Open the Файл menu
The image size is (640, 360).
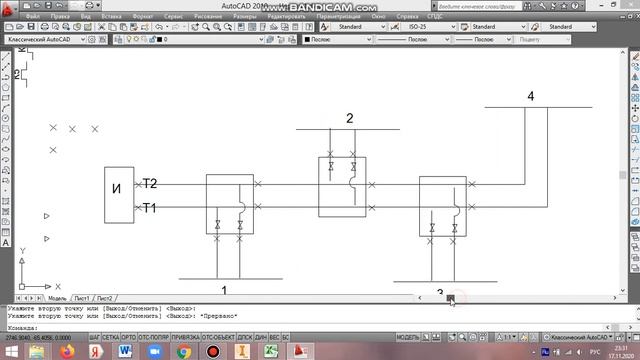33,17
